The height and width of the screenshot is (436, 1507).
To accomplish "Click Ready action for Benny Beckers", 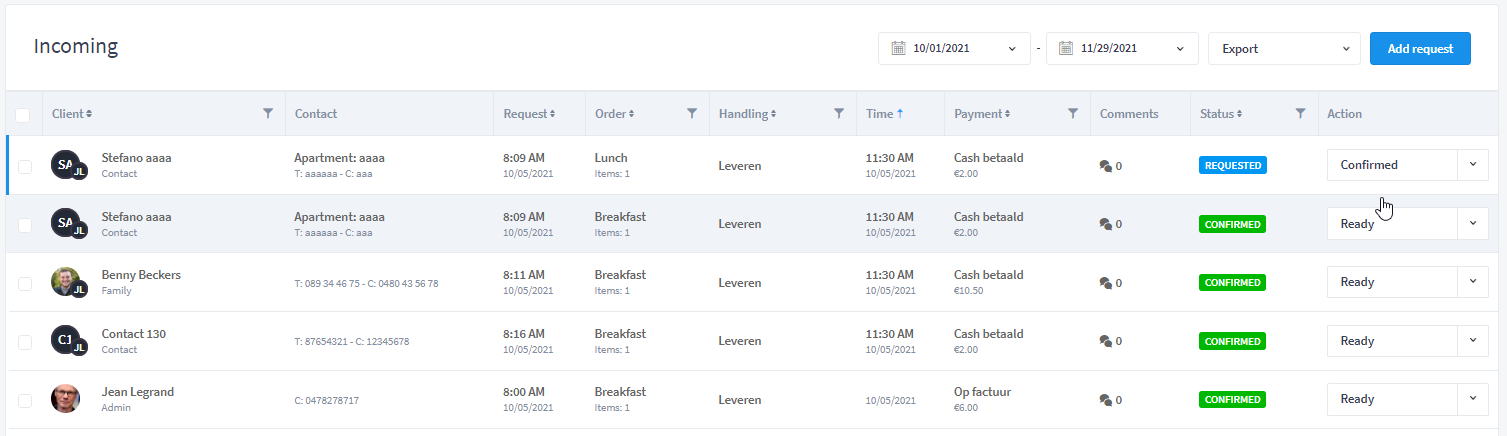I will click(x=1392, y=282).
